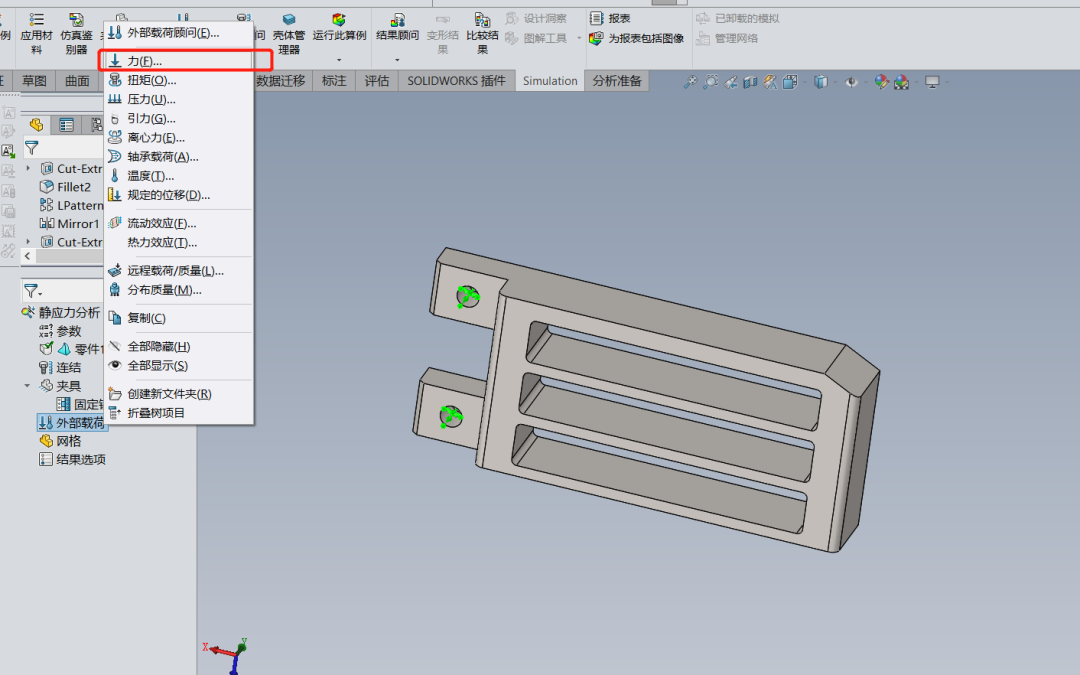The height and width of the screenshot is (675, 1080).
Task: Open the View Orientation cube icon
Action: pyautogui.click(x=790, y=82)
